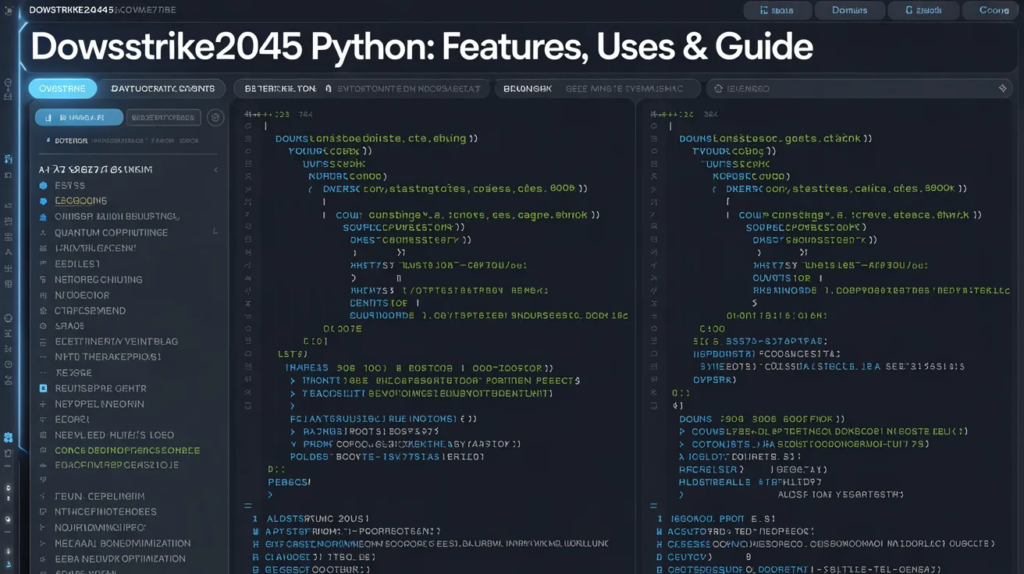Image resolution: width=1024 pixels, height=574 pixels.
Task: Click the hexagon icon next to ESTSS
Action: click(43, 186)
